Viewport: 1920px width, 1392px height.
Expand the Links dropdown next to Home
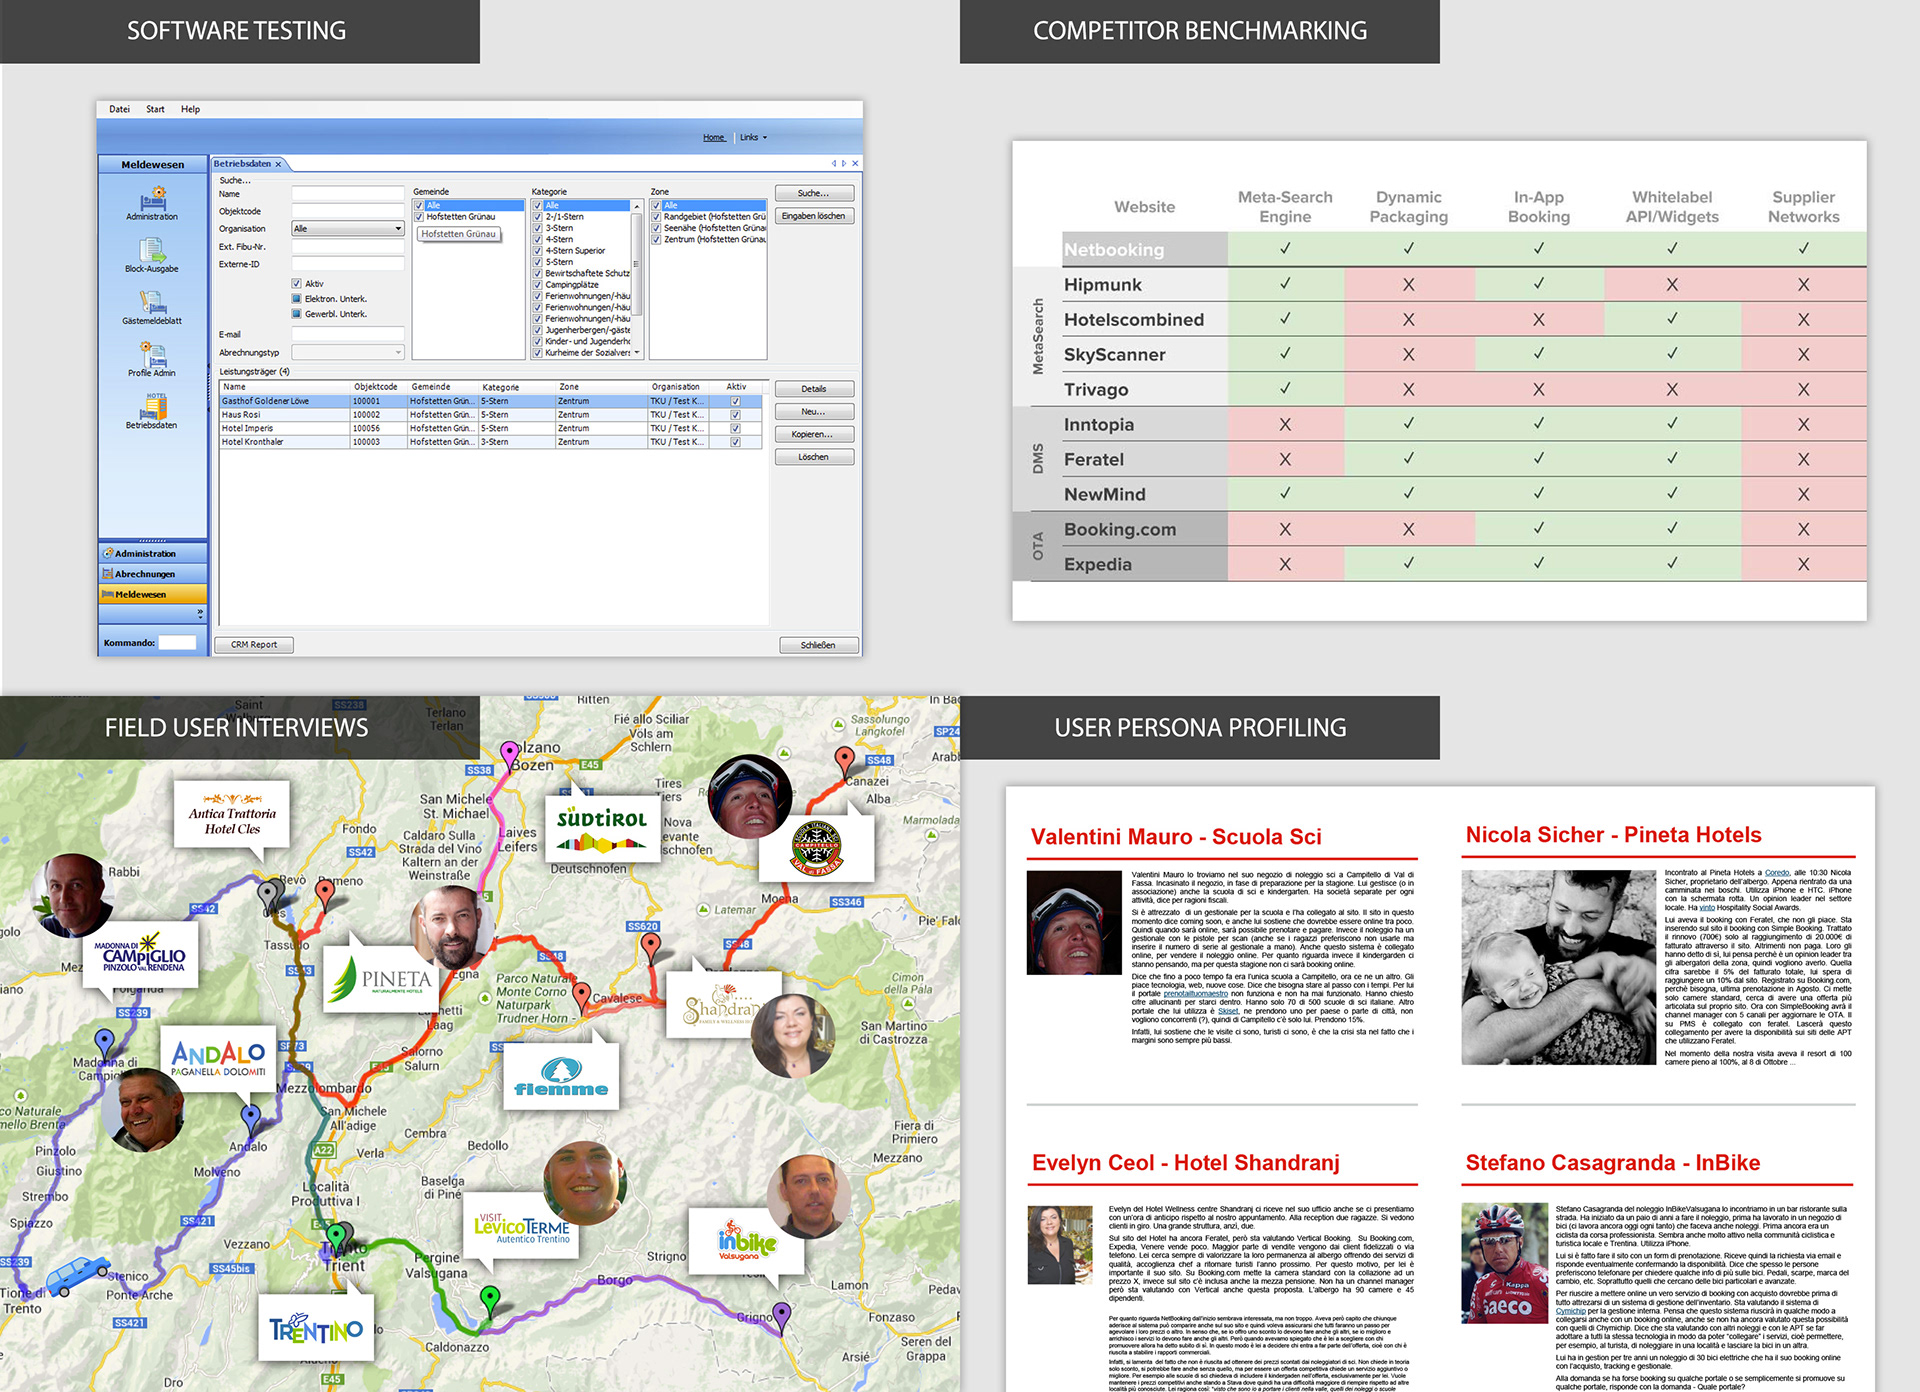[x=753, y=138]
